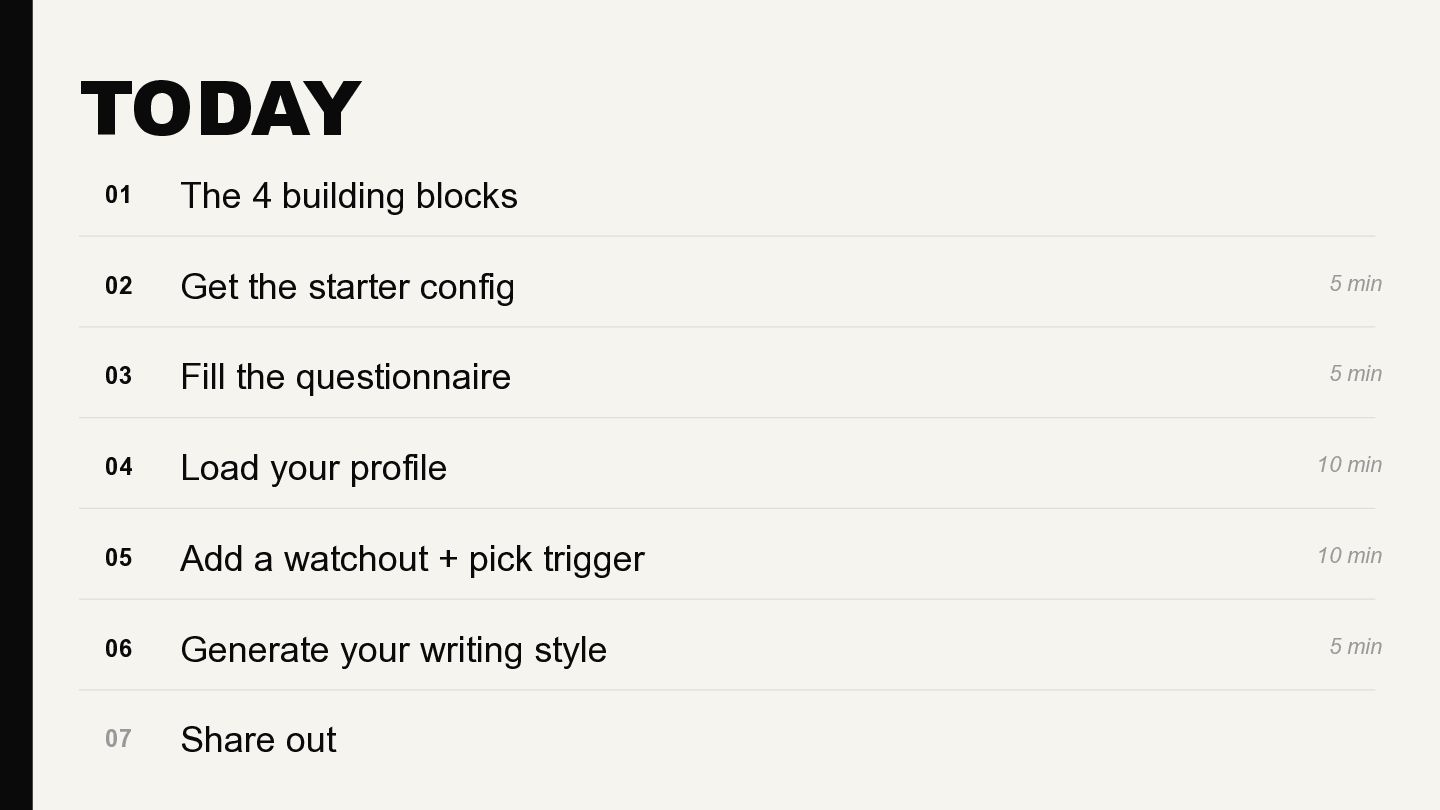Click "Add a watchout + pick trigger"

(412, 559)
